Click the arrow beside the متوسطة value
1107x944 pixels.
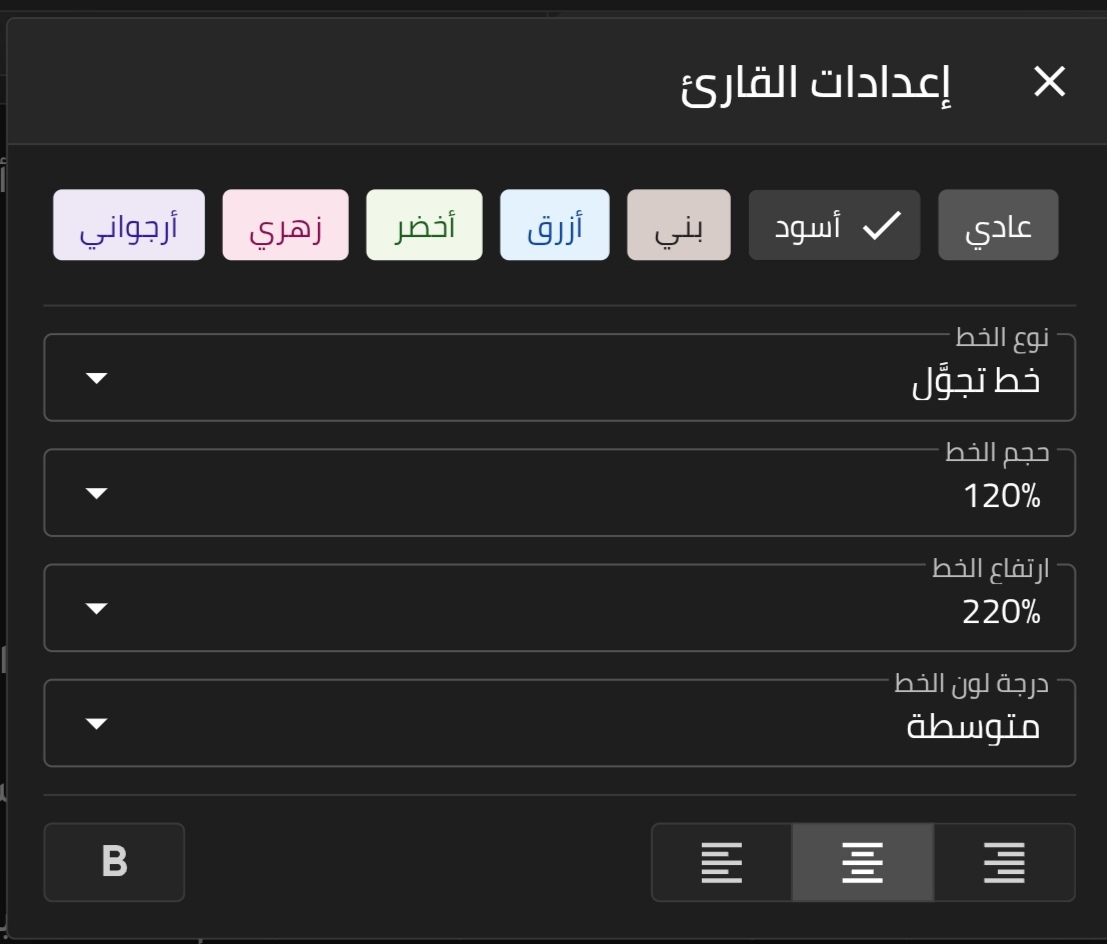(x=96, y=724)
